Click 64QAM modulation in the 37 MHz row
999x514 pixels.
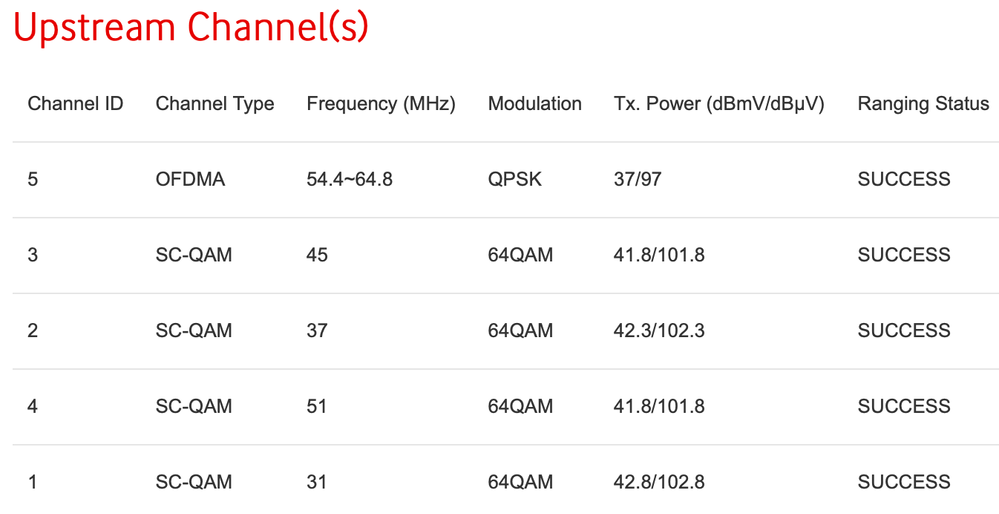pyautogui.click(x=520, y=331)
